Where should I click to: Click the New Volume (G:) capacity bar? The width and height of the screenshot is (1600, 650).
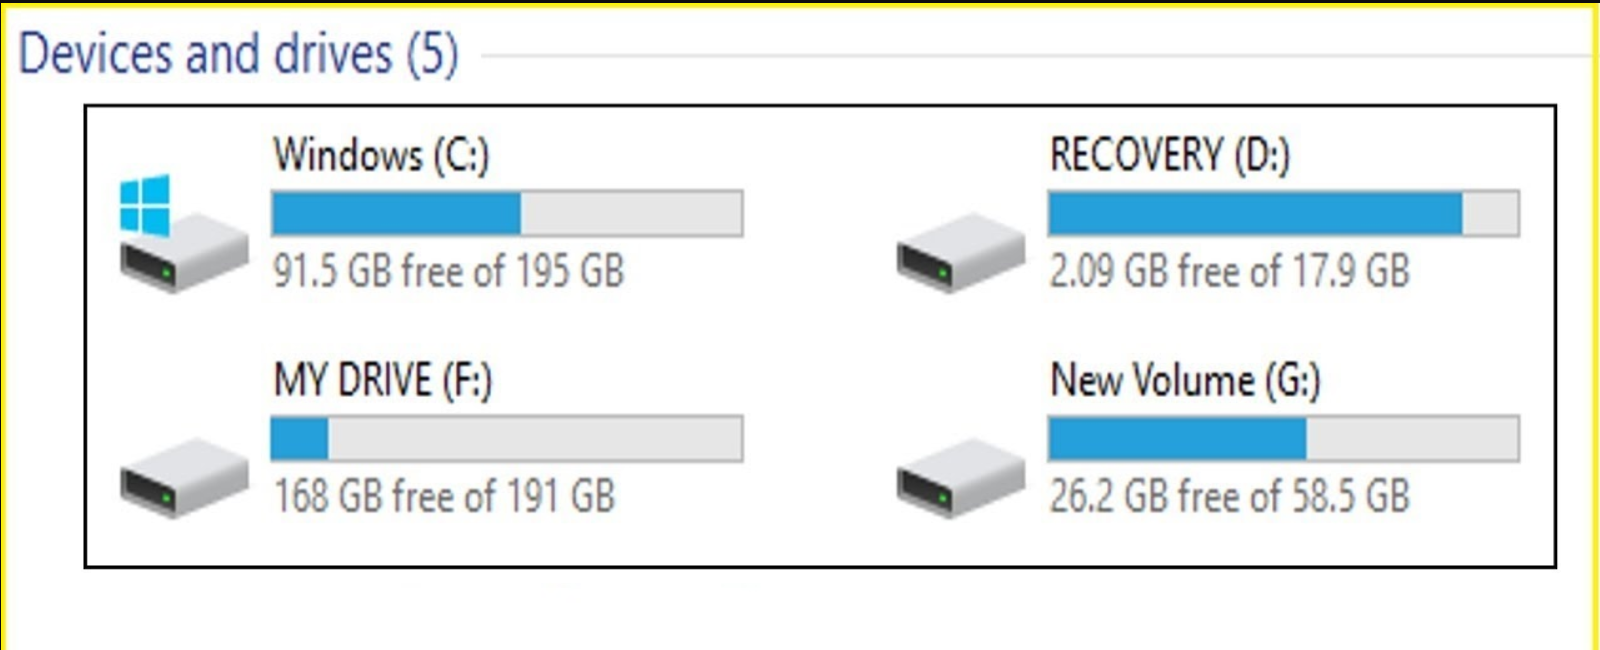1284,439
